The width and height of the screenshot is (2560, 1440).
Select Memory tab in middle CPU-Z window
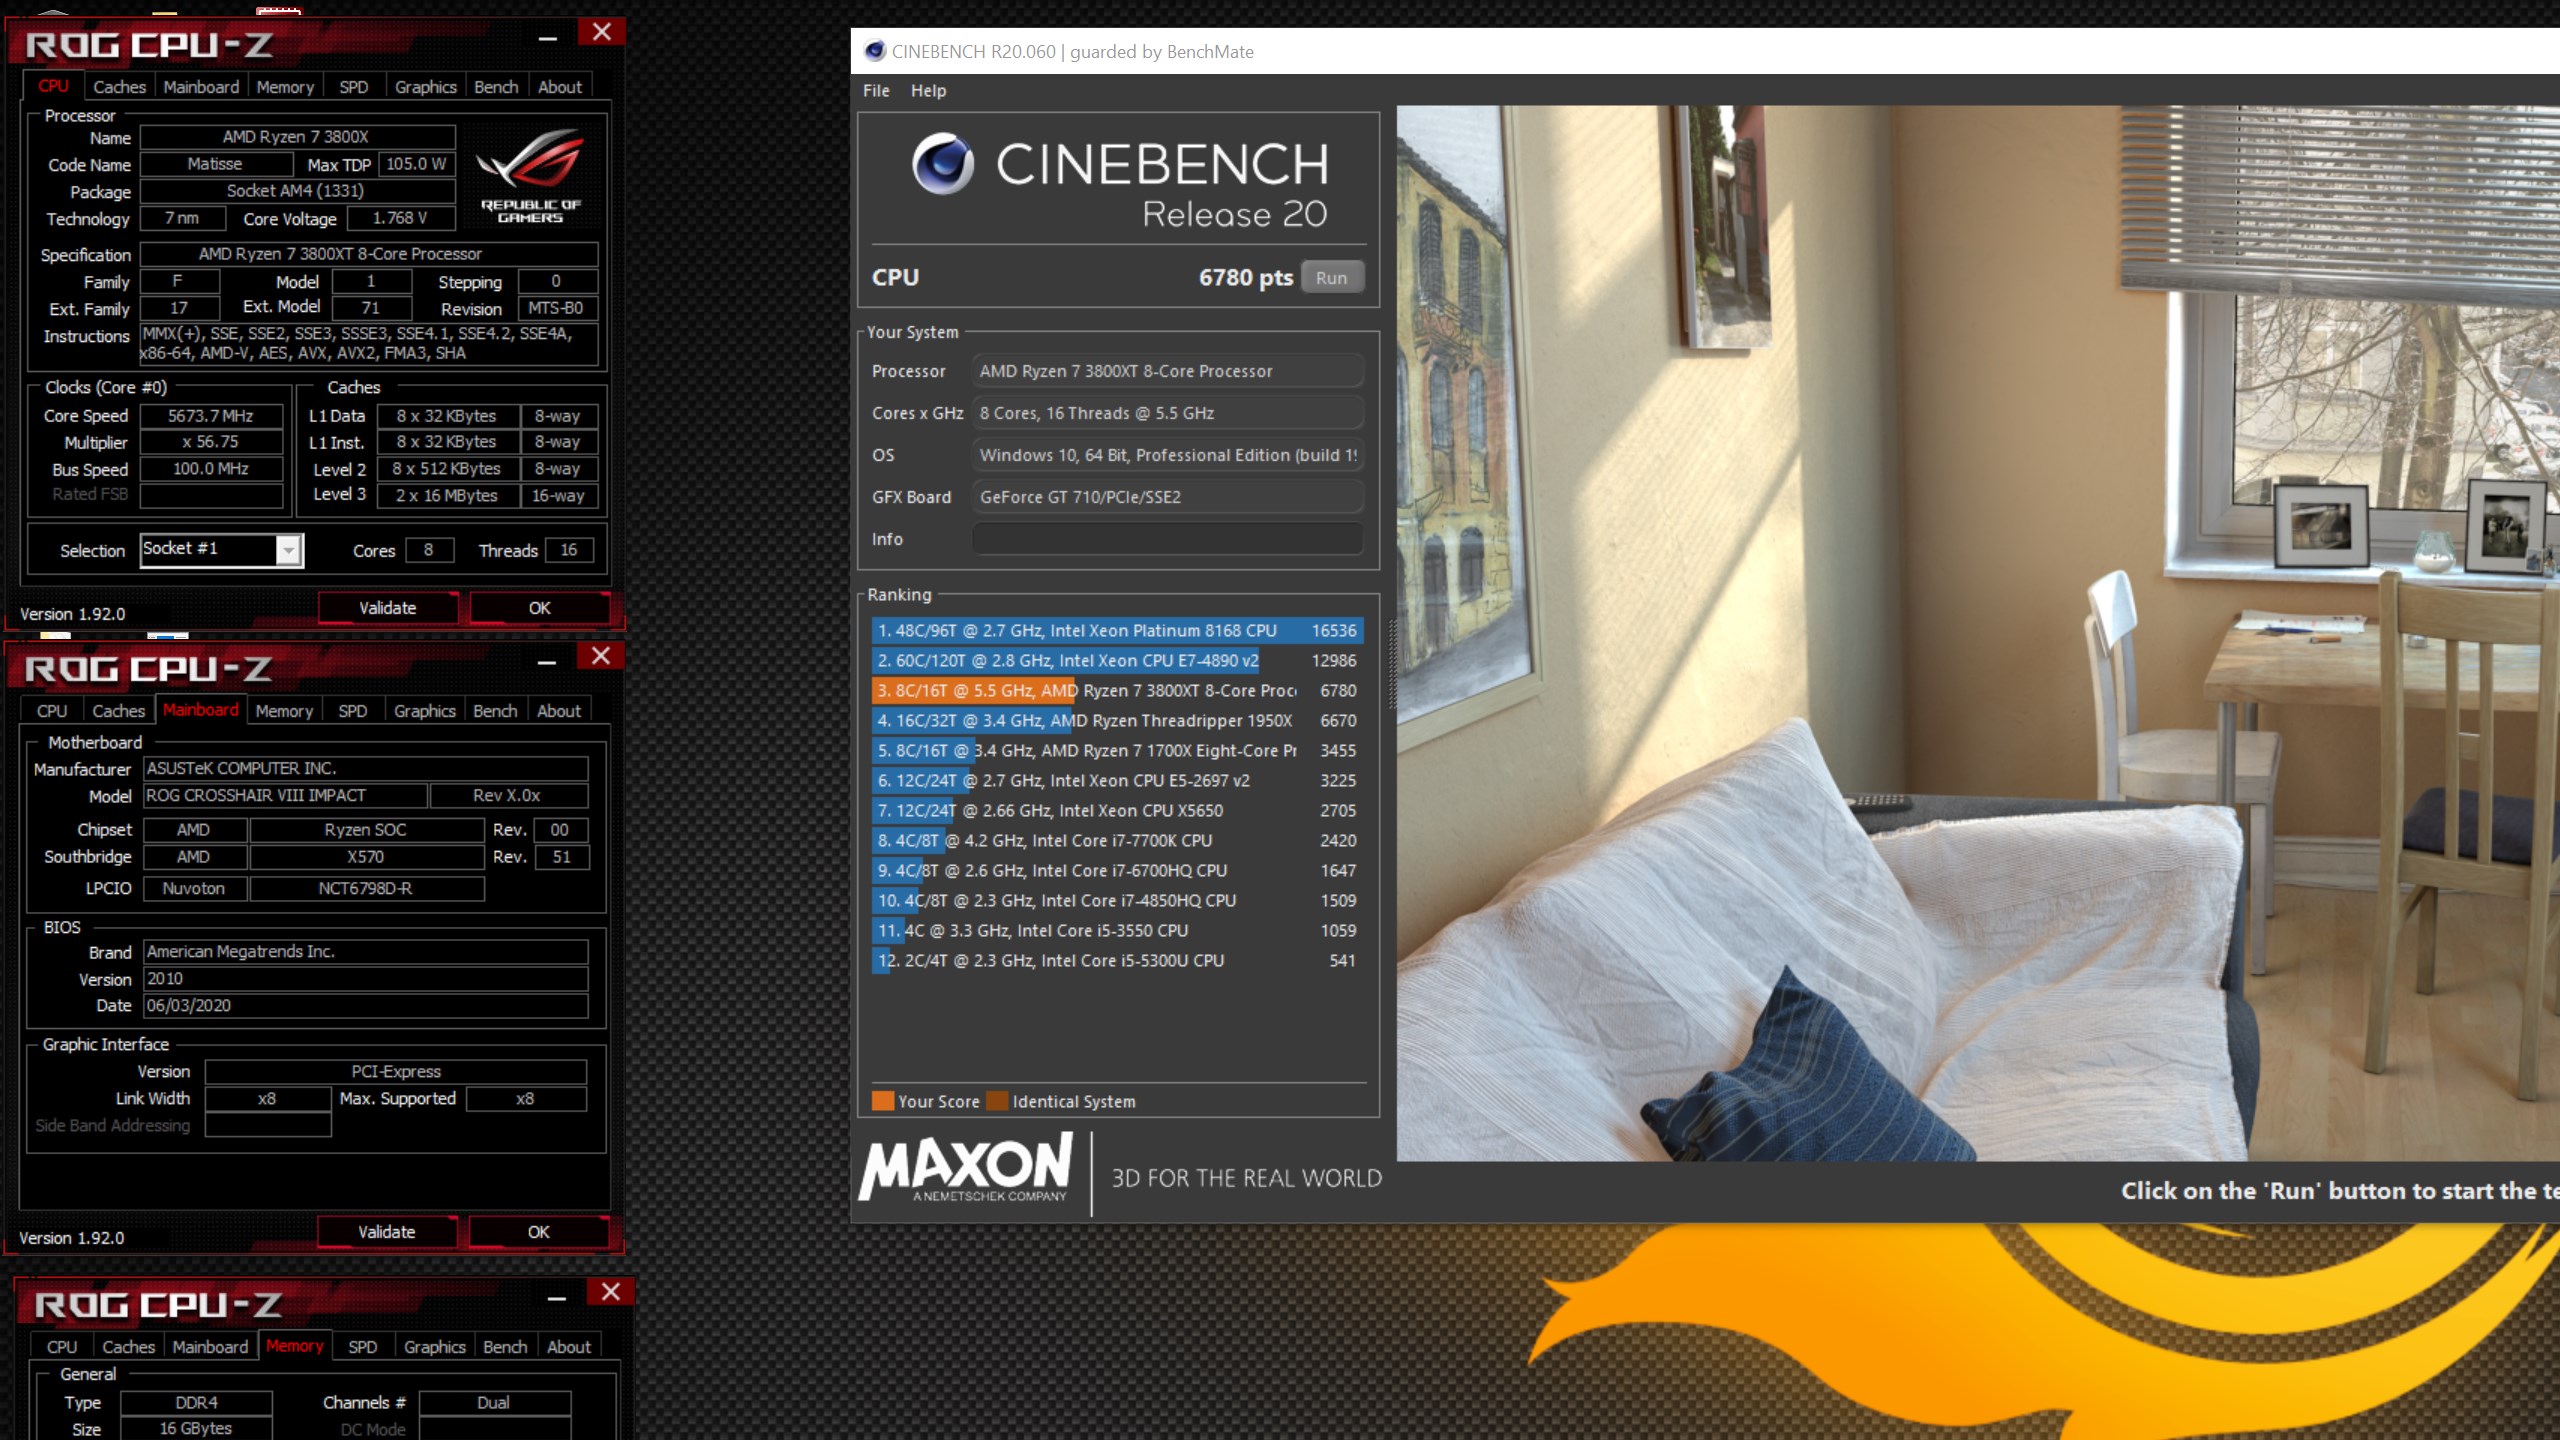click(284, 711)
